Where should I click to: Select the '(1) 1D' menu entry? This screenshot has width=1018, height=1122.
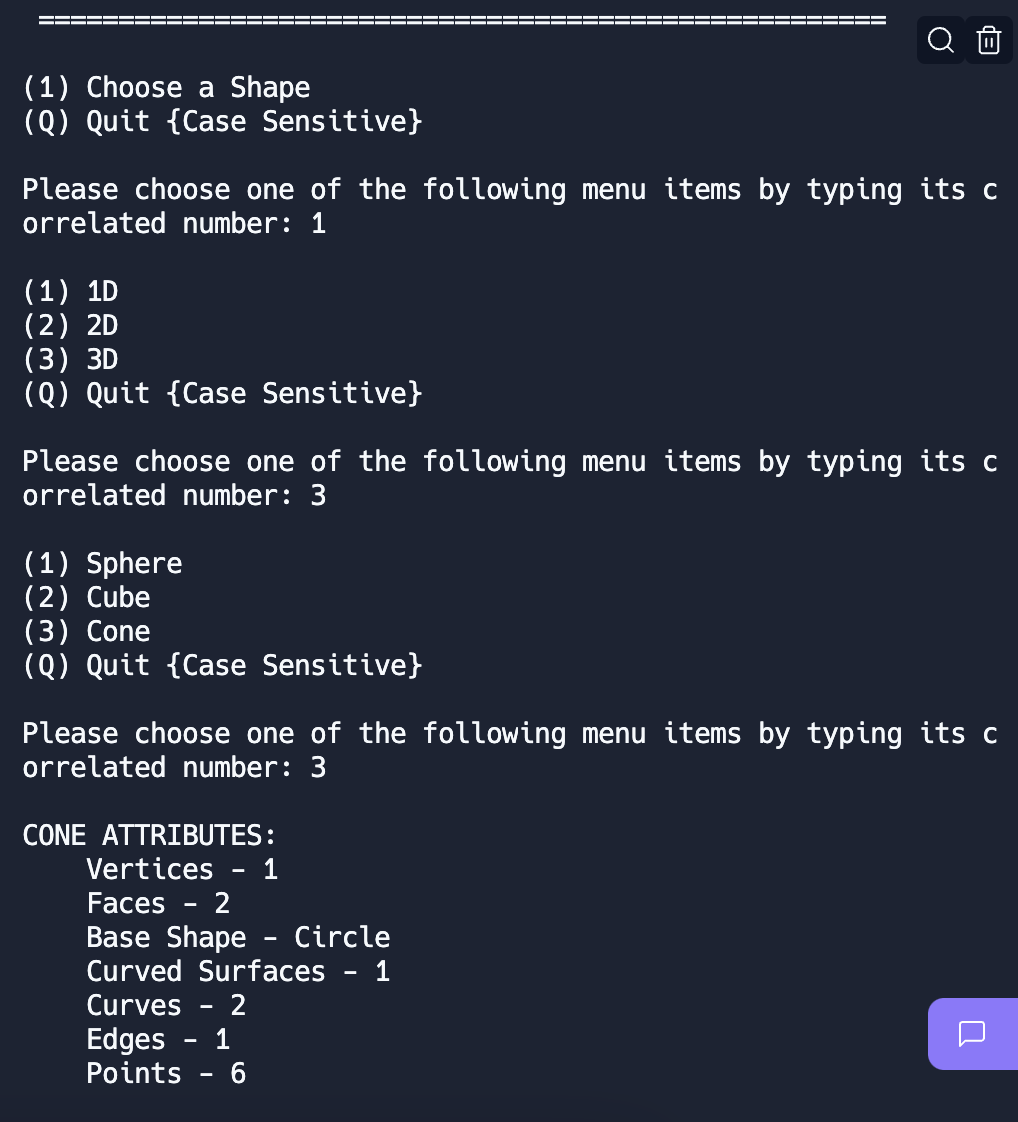(x=70, y=291)
